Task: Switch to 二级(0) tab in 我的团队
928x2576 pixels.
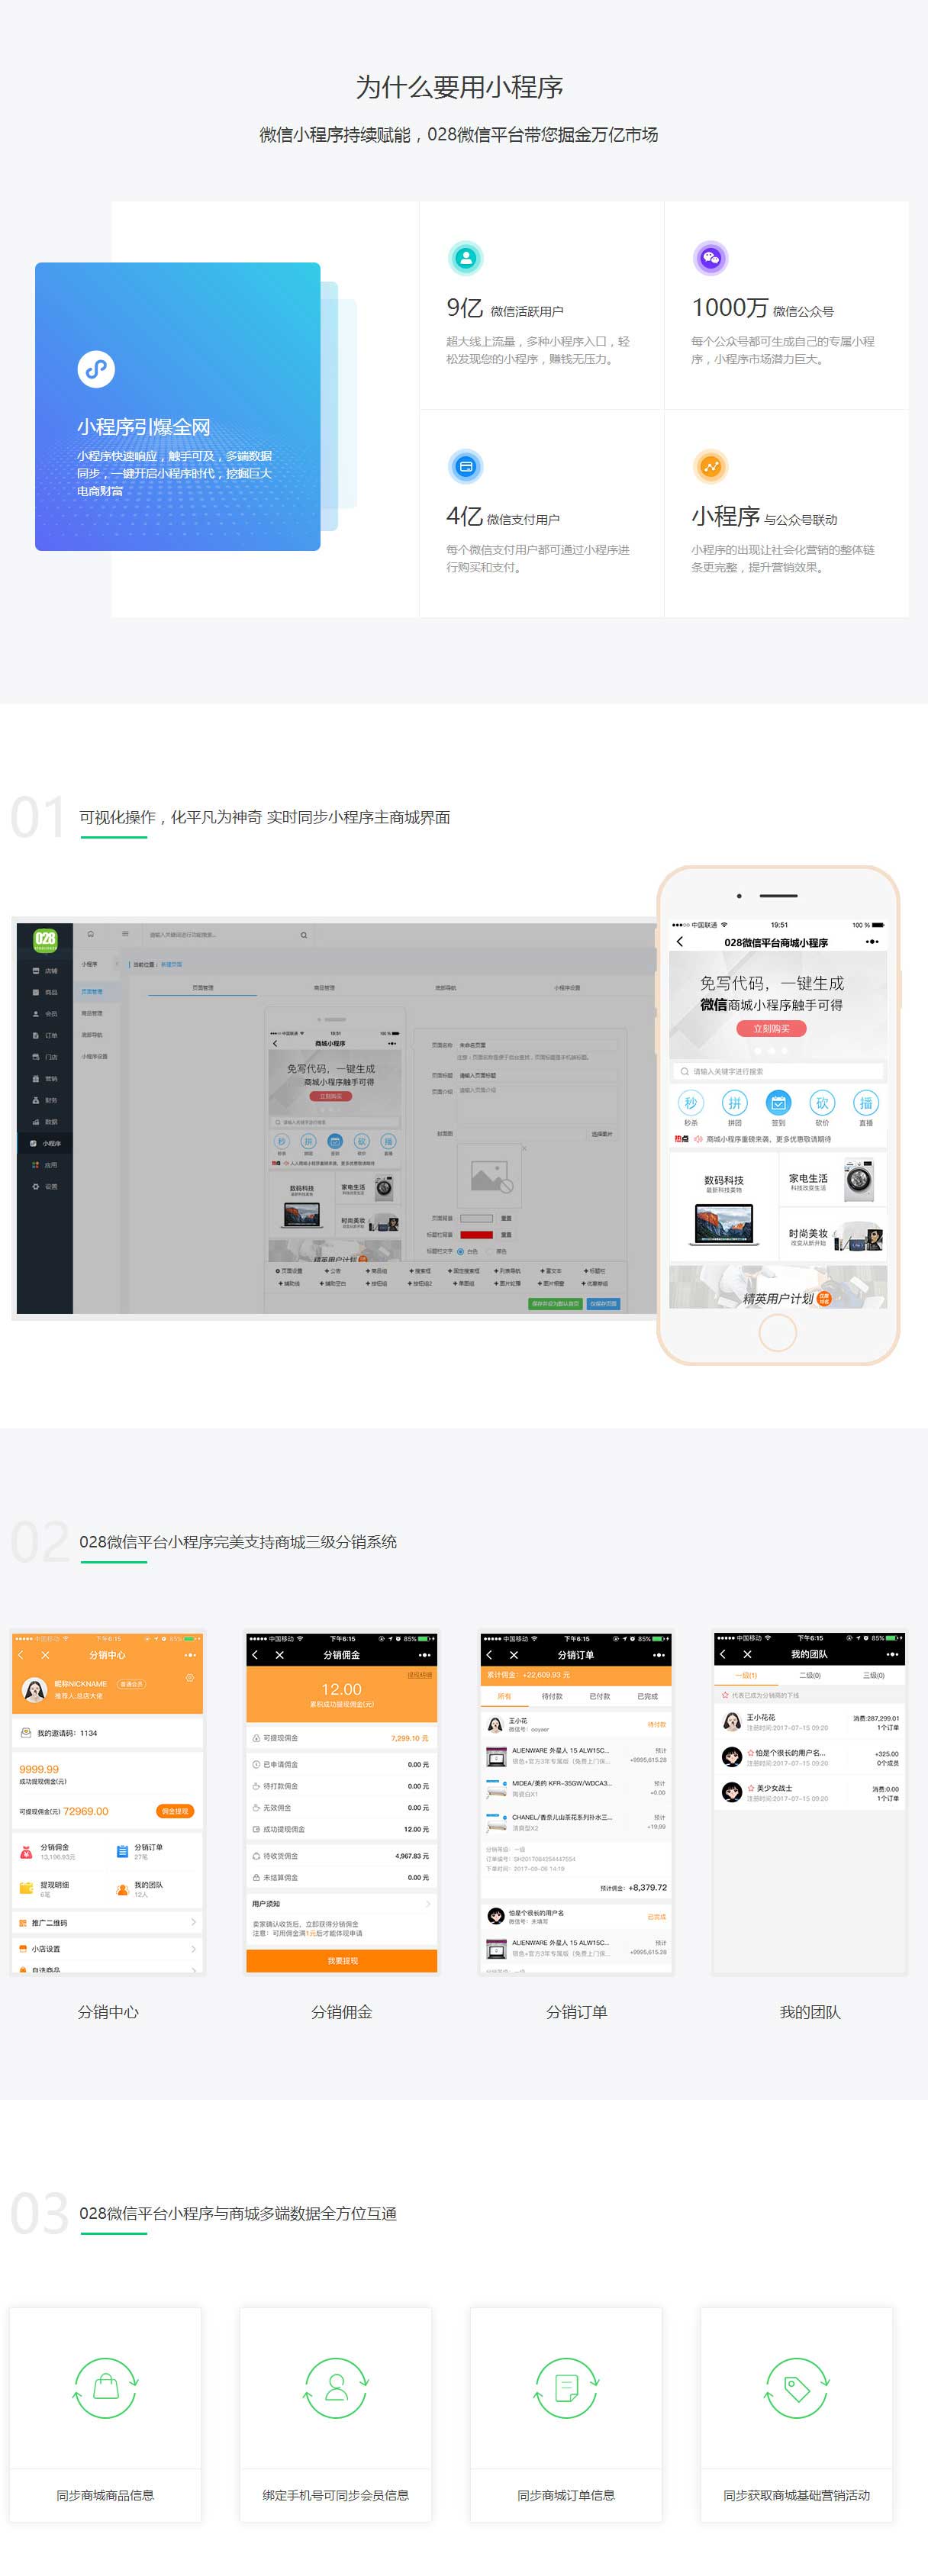Action: coord(810,1675)
